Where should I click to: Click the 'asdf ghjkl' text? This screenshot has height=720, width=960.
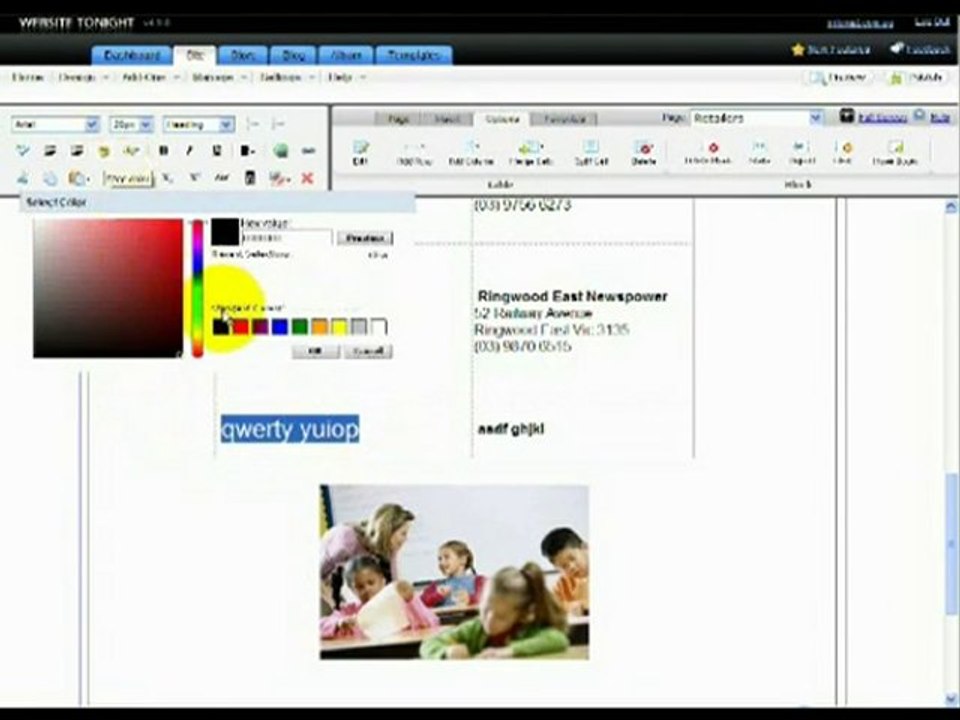511,429
